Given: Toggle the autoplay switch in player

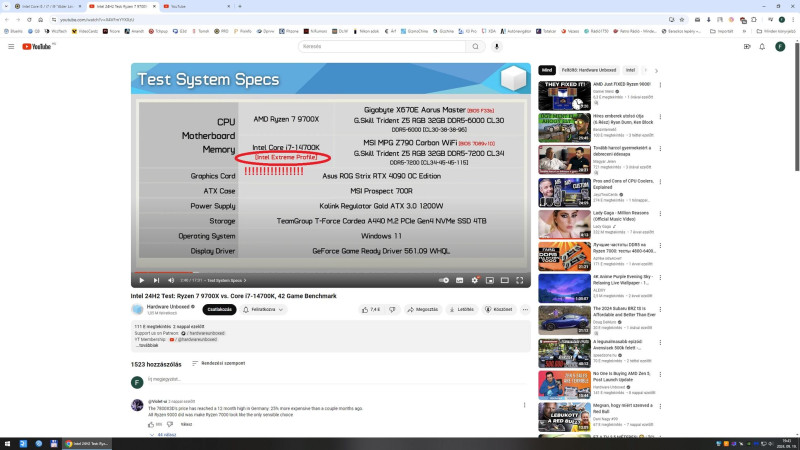Looking at the screenshot, I should (x=444, y=280).
